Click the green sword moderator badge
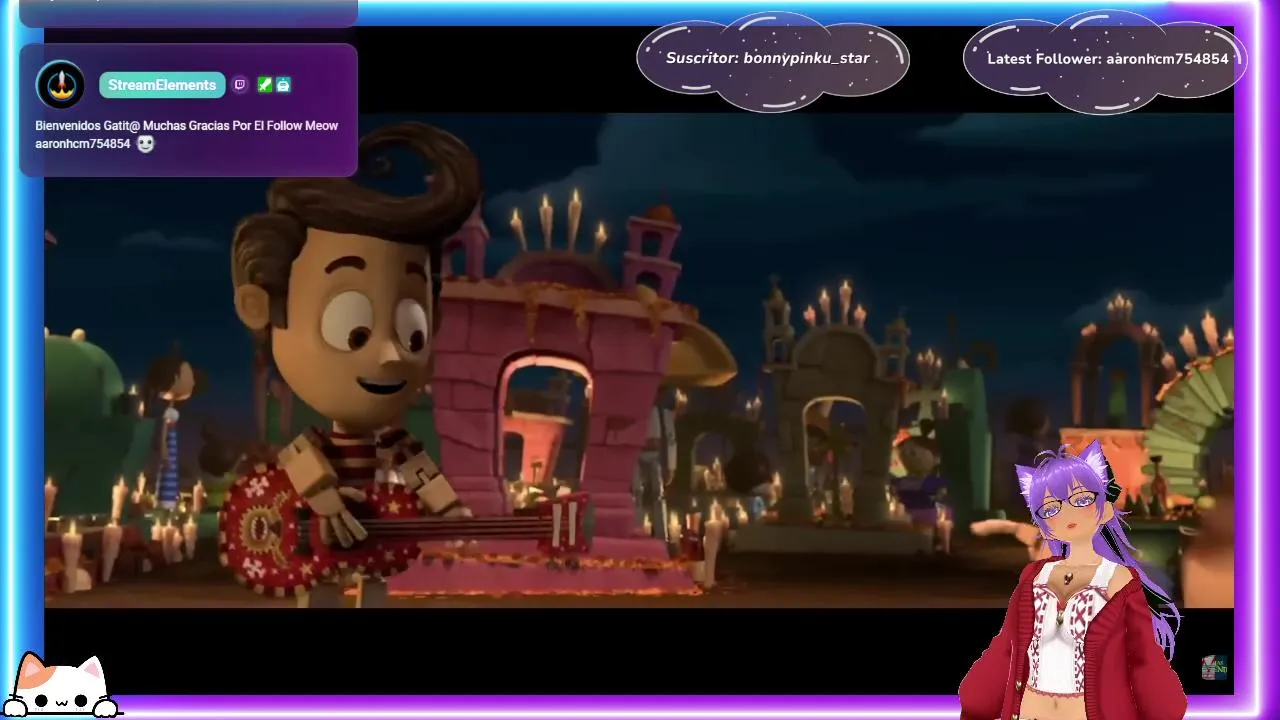The image size is (1280, 720). coord(264,85)
